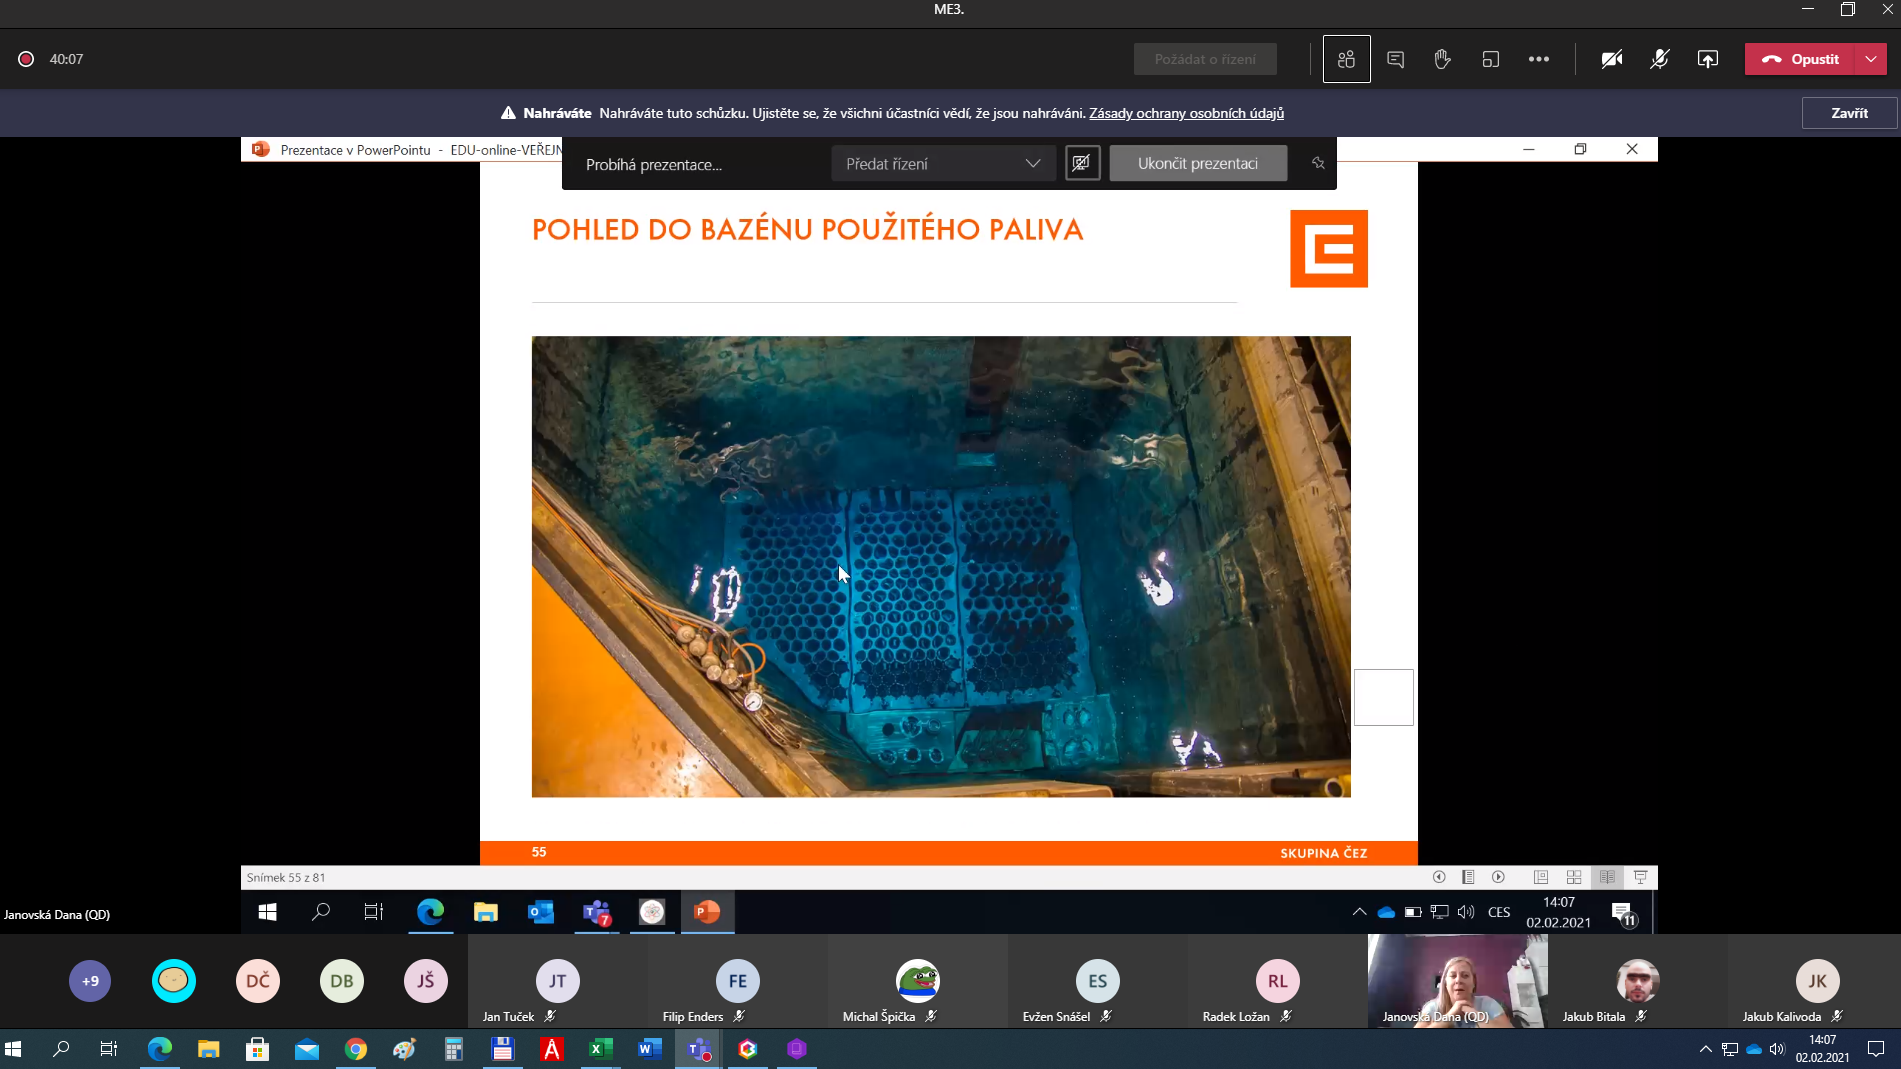The image size is (1901, 1069).
Task: Click the ČEZ logo on the slide
Action: coord(1329,248)
